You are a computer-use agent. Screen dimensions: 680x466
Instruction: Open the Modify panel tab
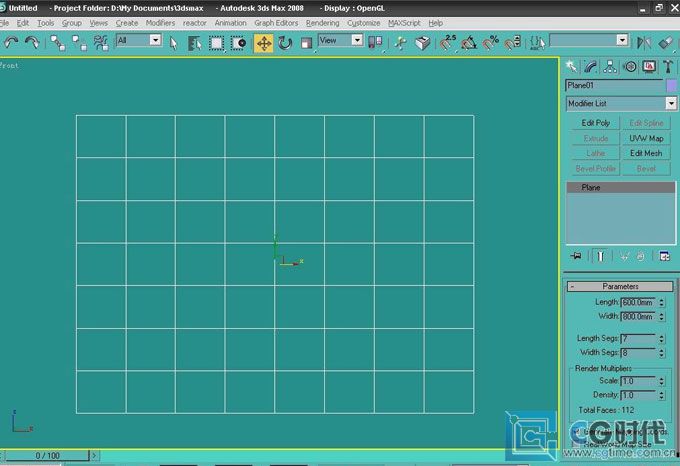point(591,66)
